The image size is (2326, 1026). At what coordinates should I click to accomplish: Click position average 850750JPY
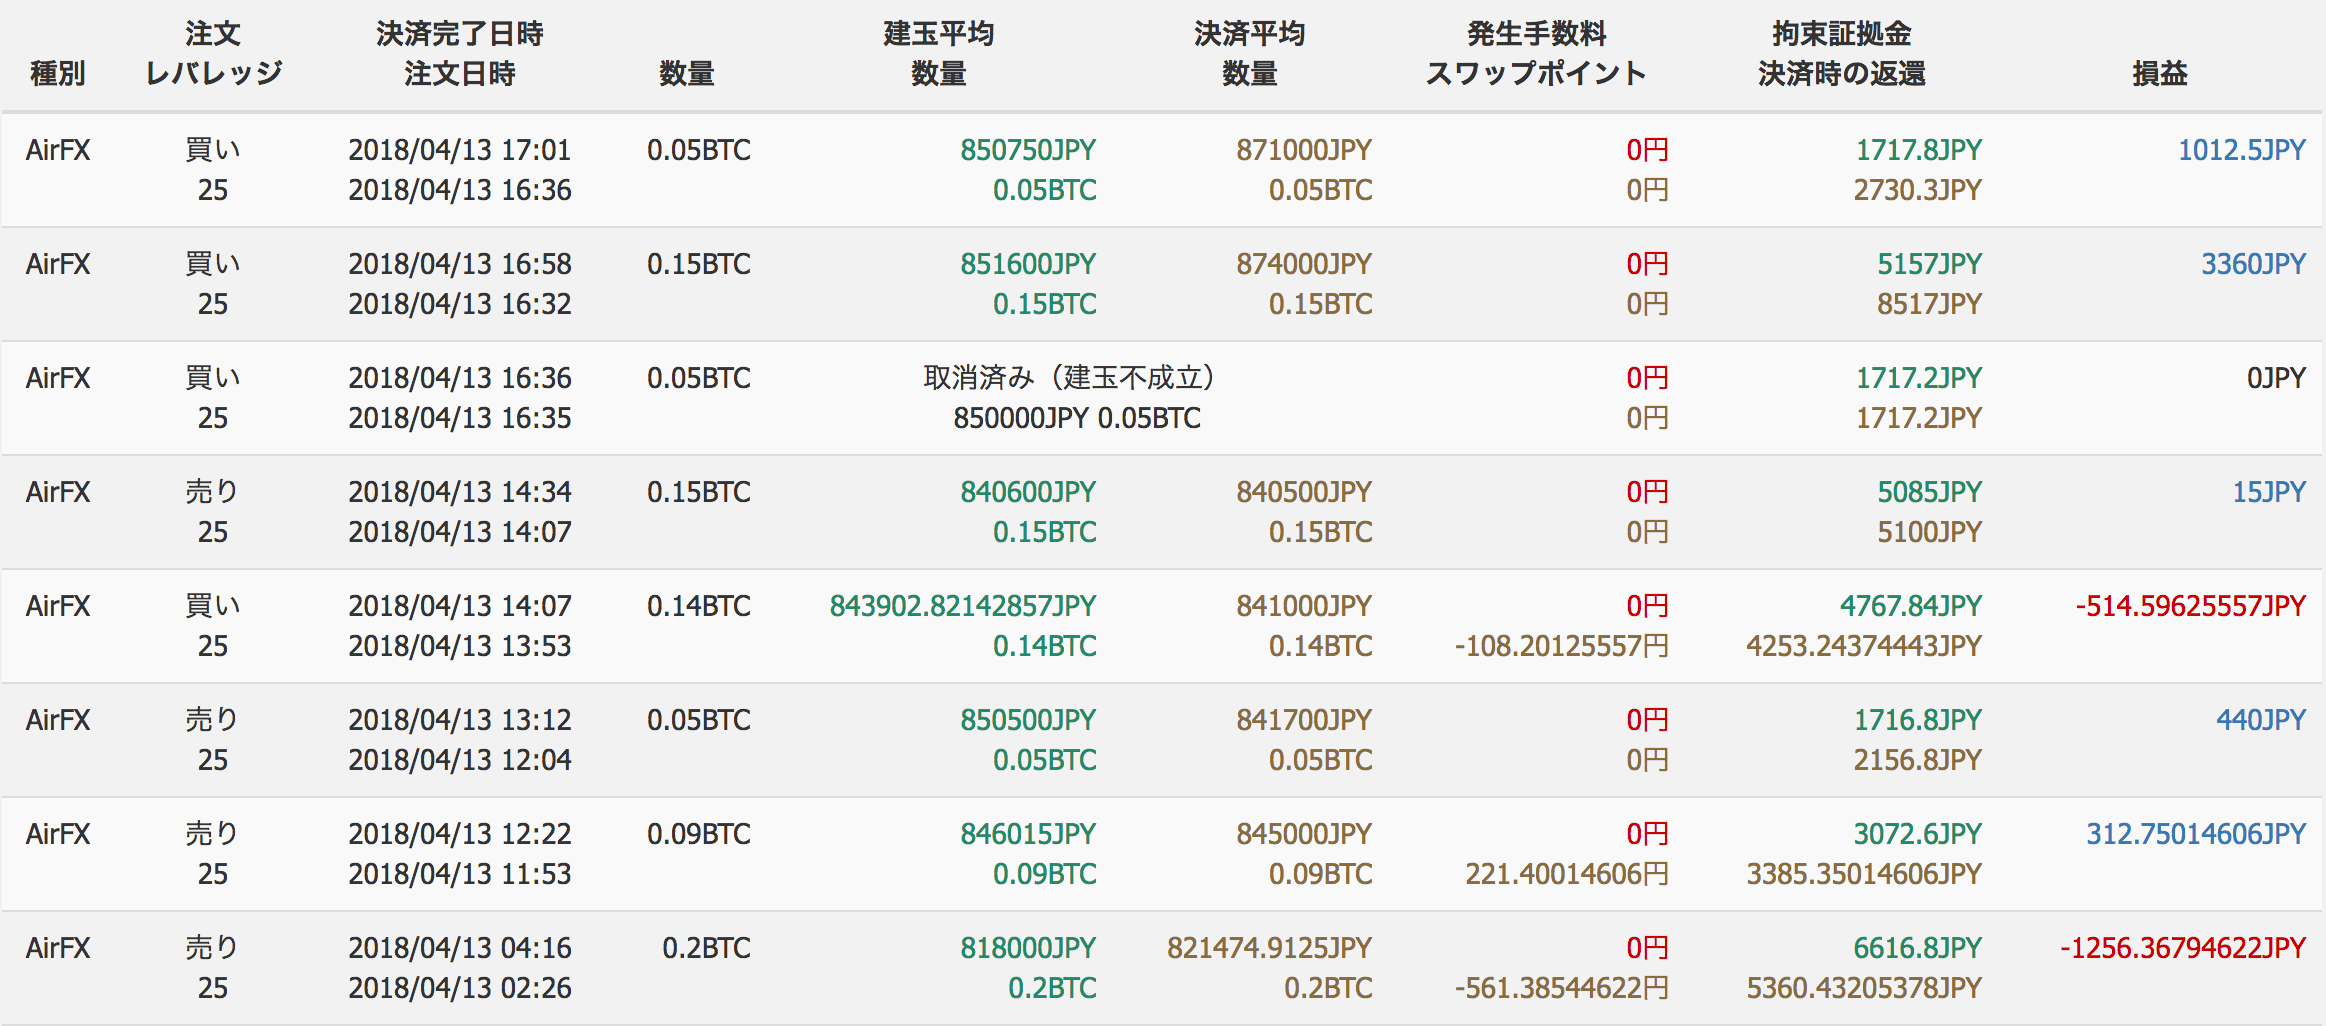1028,150
